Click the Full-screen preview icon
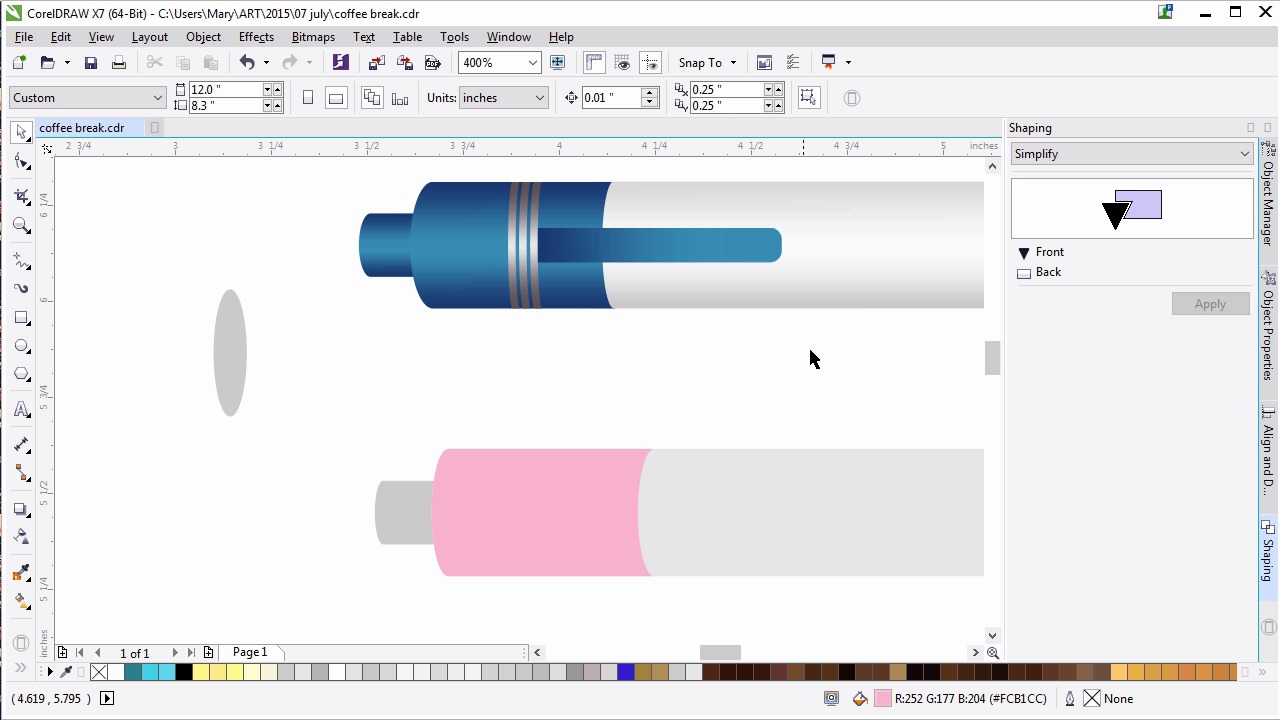Viewport: 1280px width, 720px height. [557, 62]
